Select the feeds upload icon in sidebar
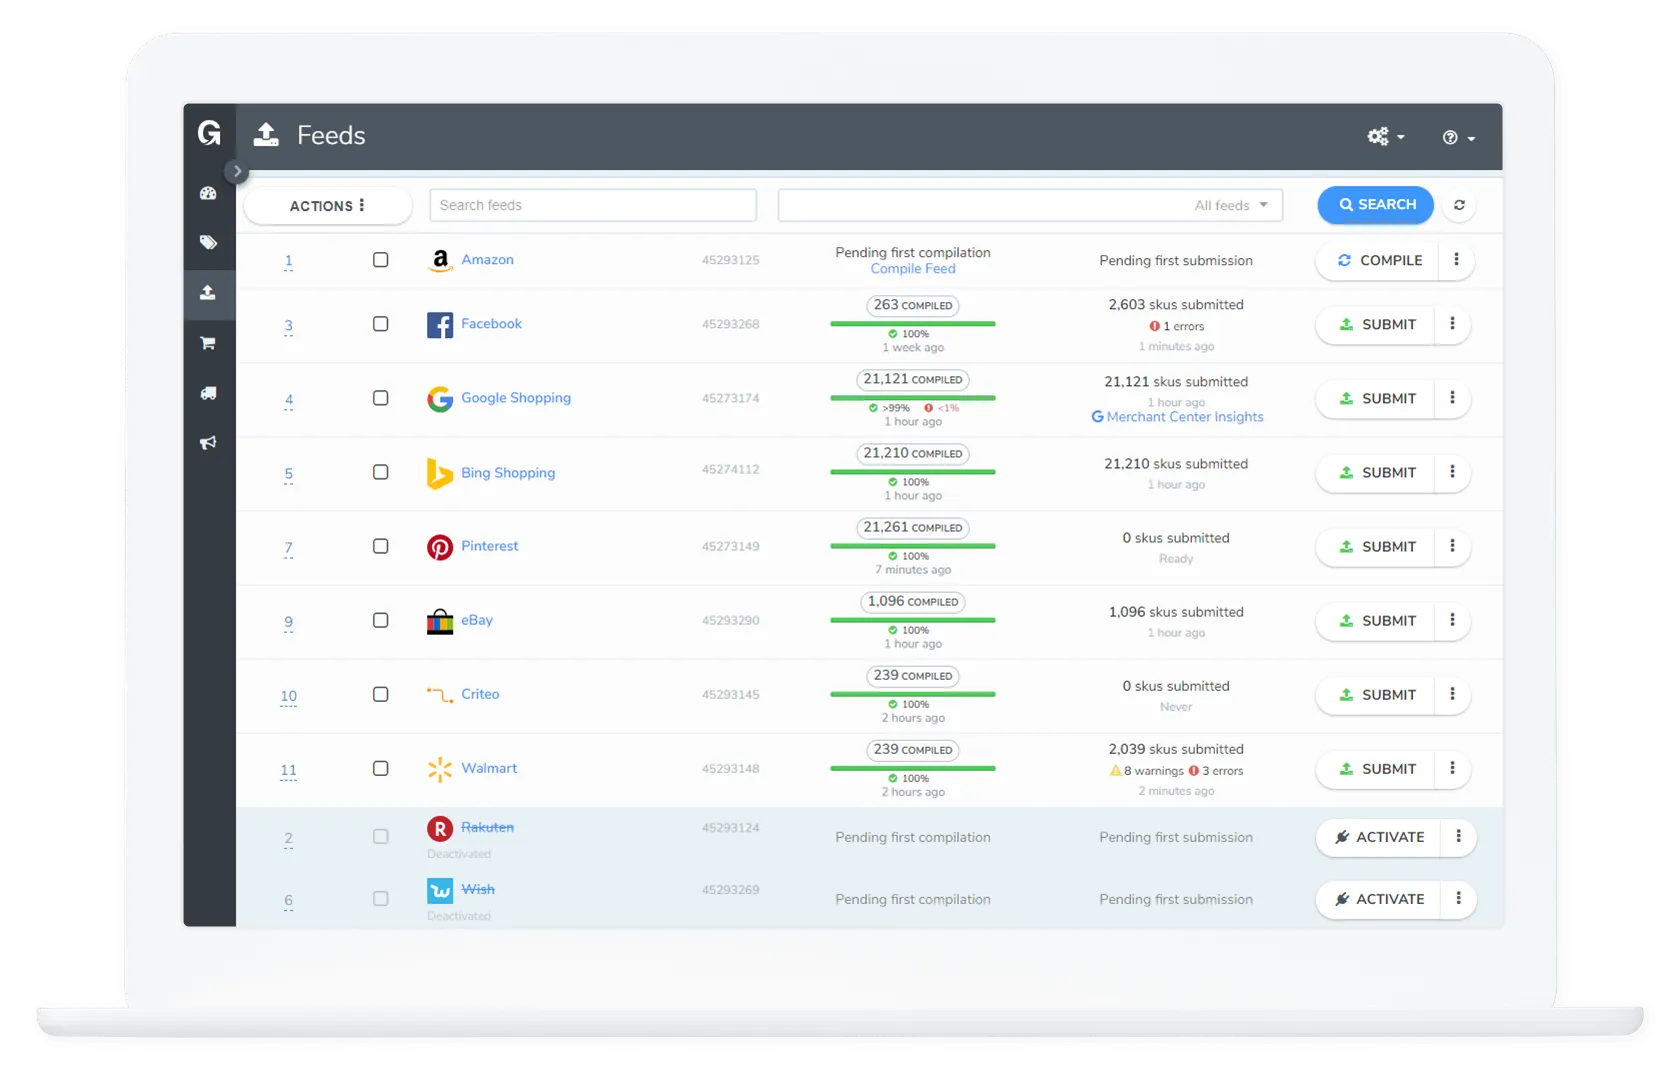Viewport: 1680px width, 1080px height. point(208,292)
